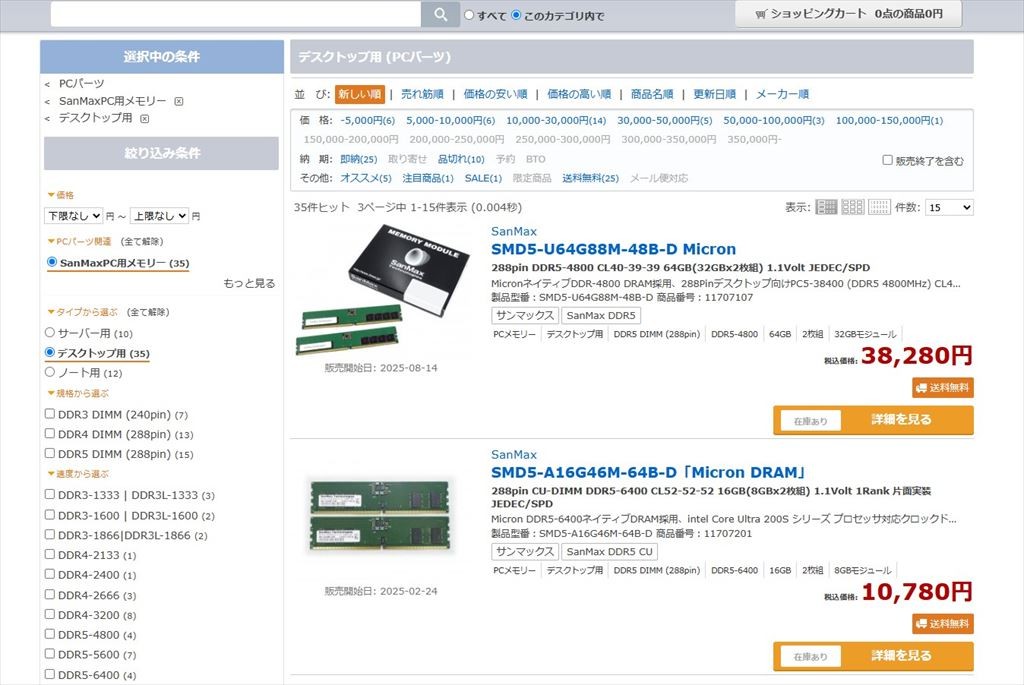Screen dimensions: 1024x685
Task: Open the 件数 items-per-page dropdown
Action: tap(949, 208)
